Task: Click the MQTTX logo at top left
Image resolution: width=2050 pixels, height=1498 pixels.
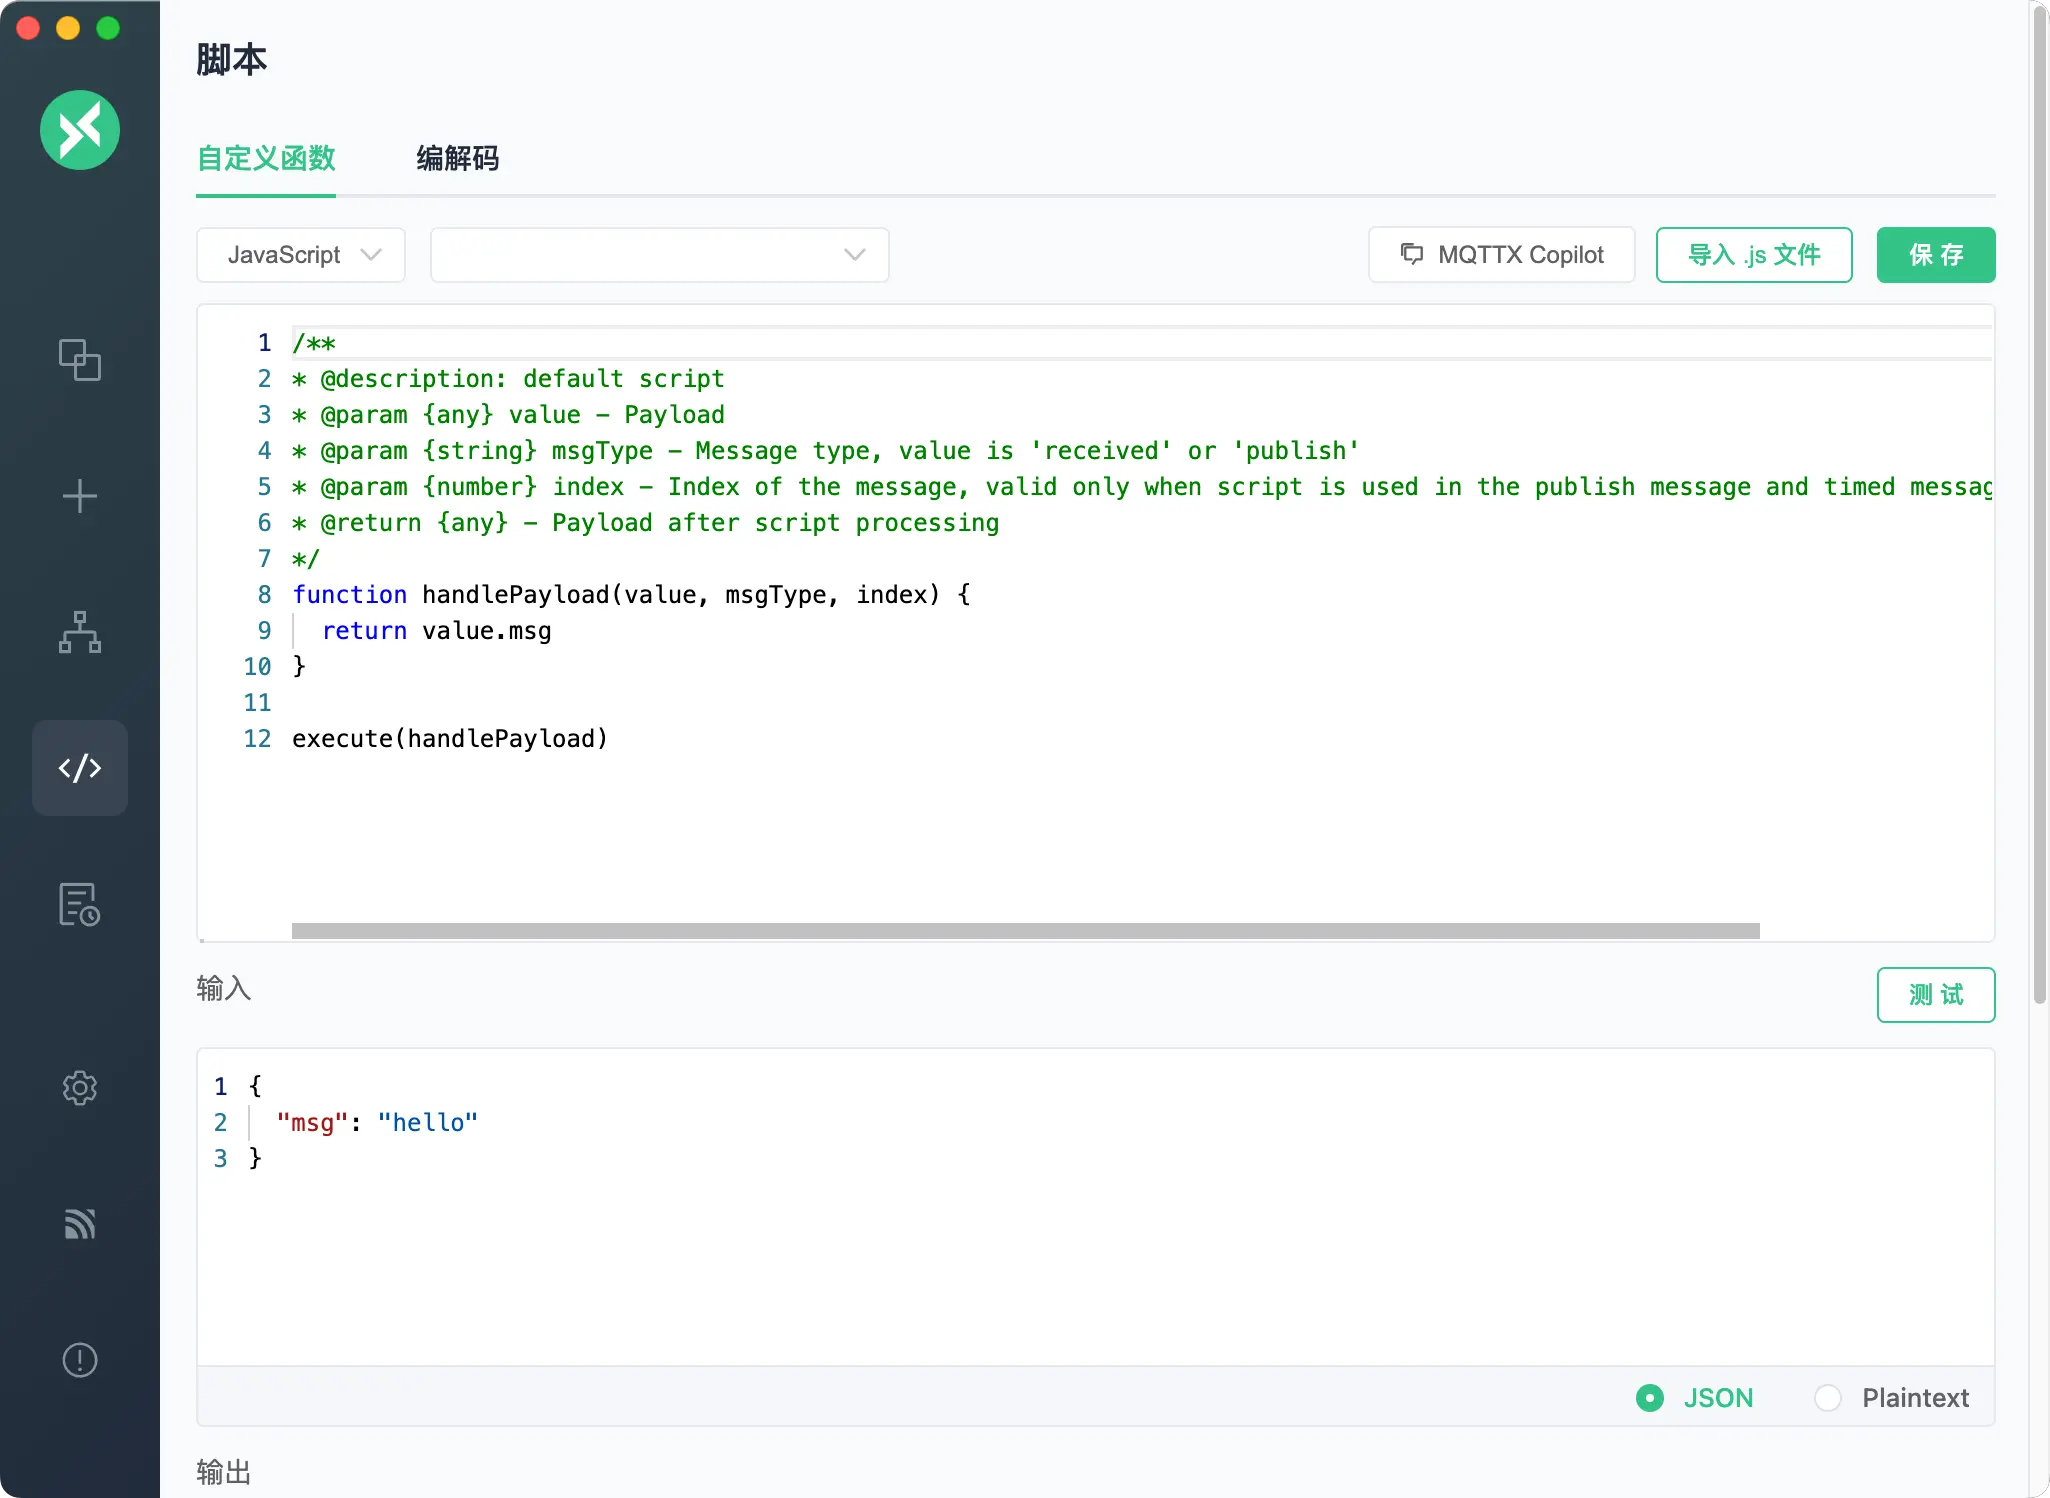Action: 79,130
